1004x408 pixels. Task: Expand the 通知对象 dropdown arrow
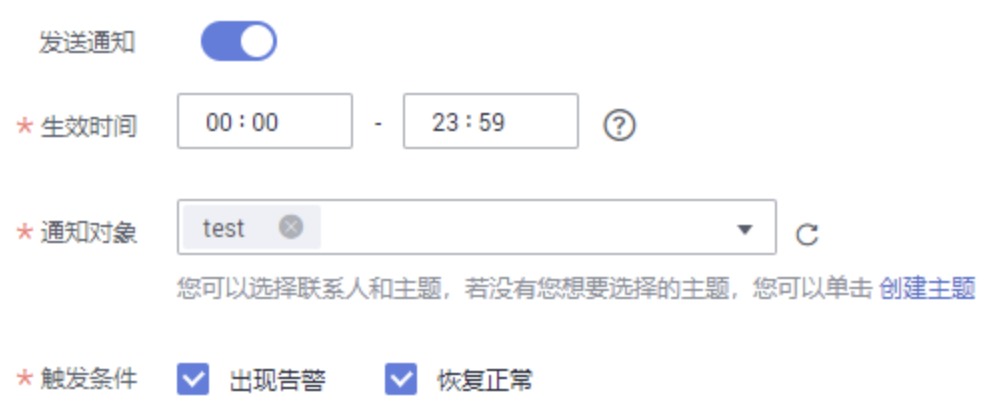(744, 229)
